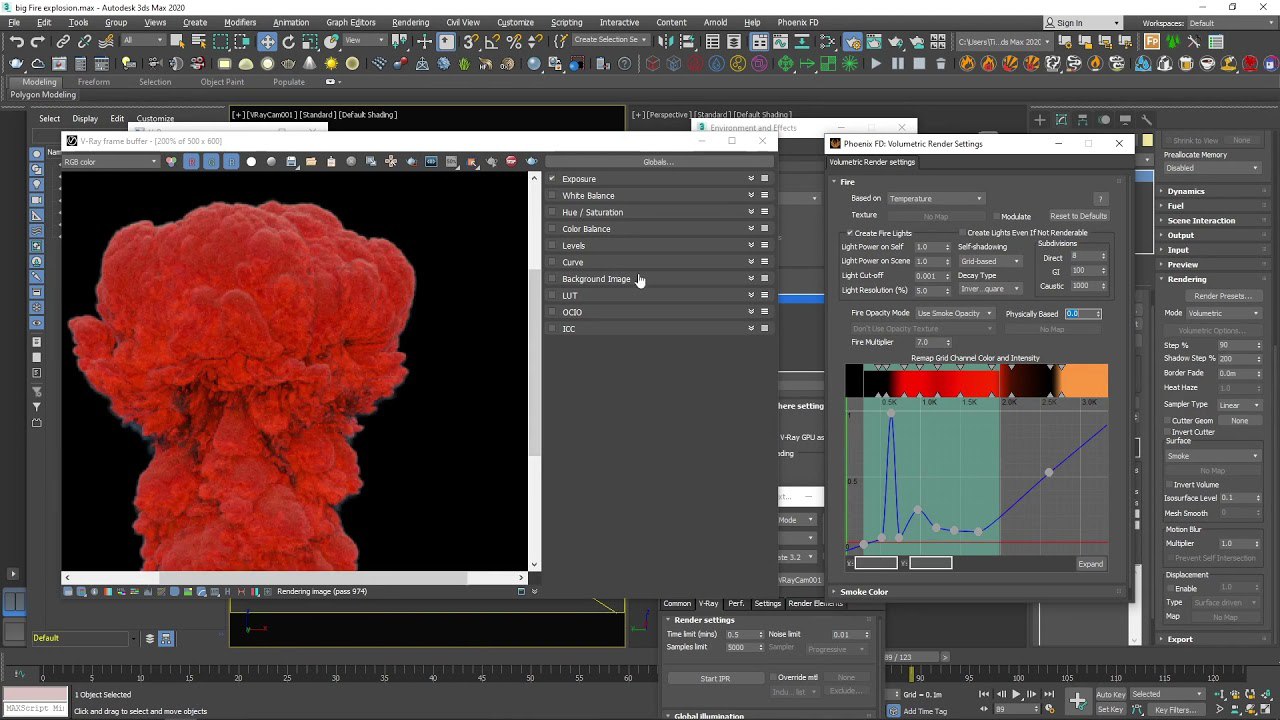
Task: Switch to the V-Ray render settings tab
Action: click(x=708, y=603)
